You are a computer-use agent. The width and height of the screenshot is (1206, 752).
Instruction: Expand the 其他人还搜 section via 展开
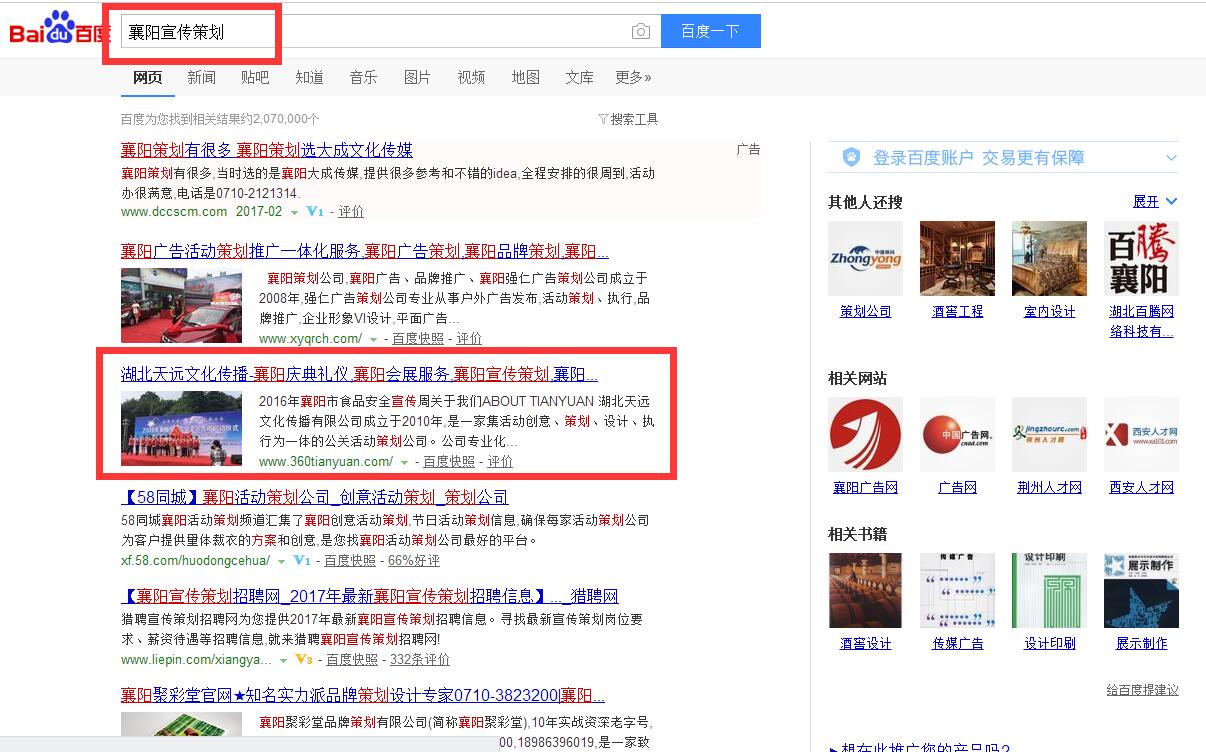[x=1155, y=202]
